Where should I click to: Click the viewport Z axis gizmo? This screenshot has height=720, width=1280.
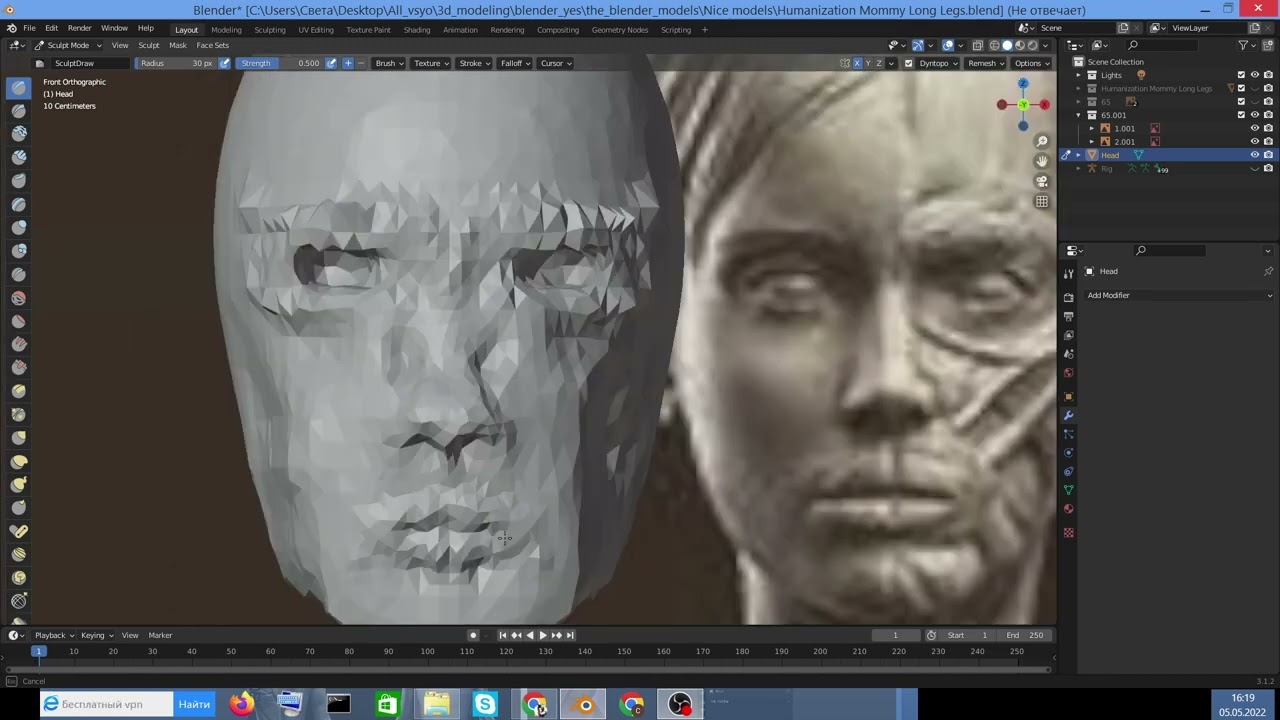(x=1022, y=84)
